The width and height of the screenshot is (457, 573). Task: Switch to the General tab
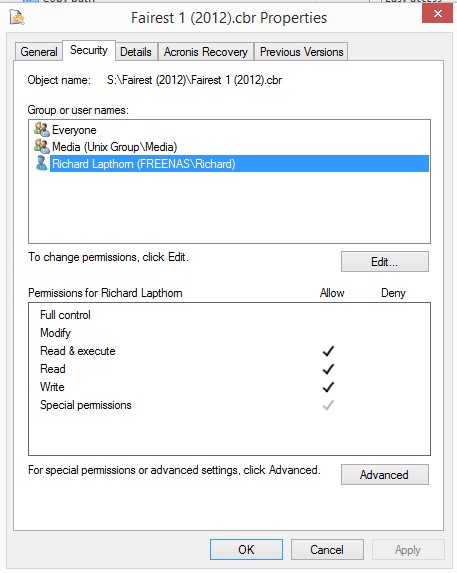[x=39, y=52]
